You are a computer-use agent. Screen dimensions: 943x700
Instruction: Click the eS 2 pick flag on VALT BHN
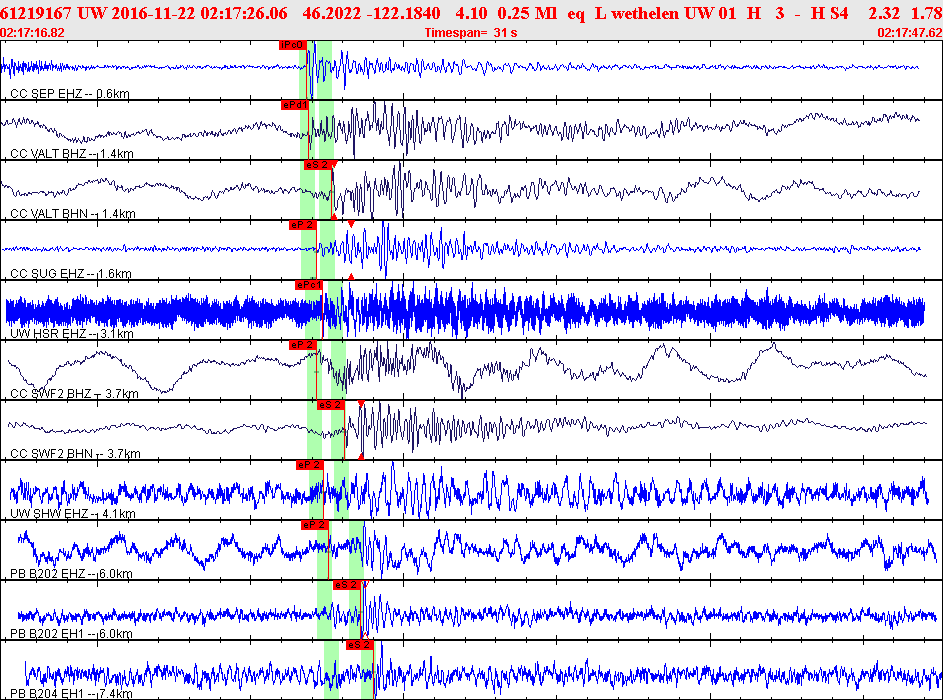[x=317, y=165]
